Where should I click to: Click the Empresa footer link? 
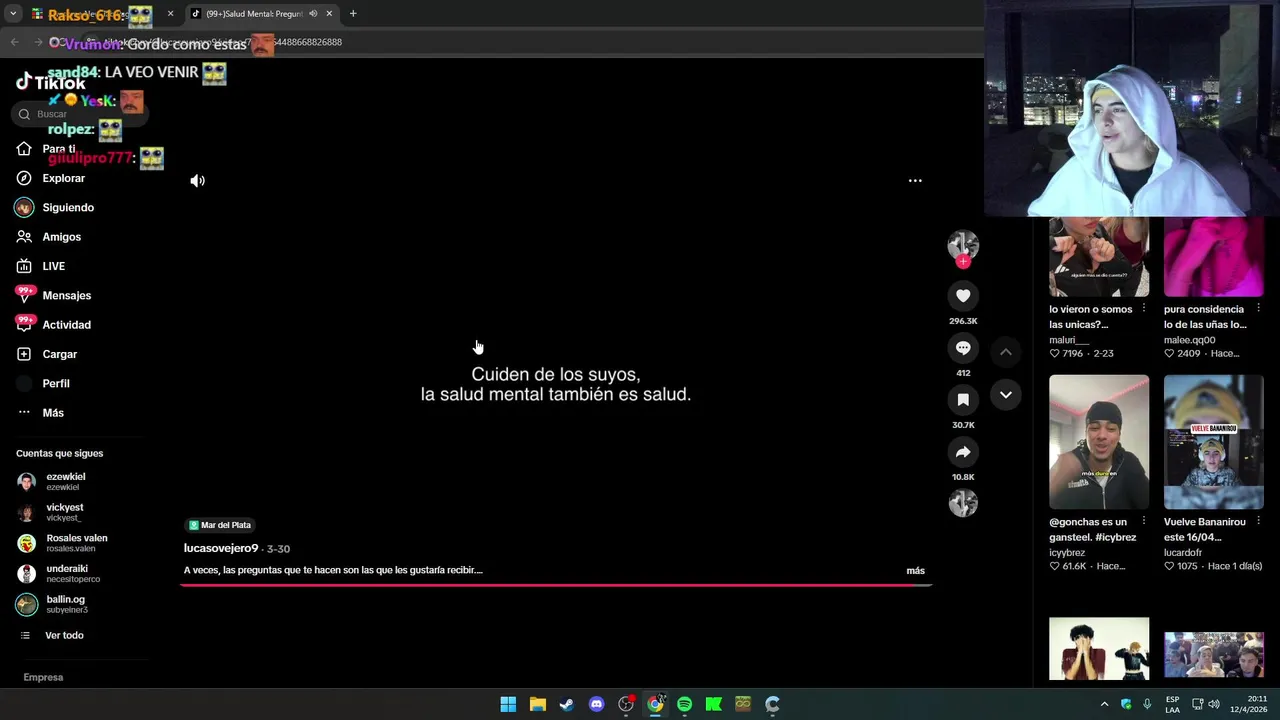43,677
